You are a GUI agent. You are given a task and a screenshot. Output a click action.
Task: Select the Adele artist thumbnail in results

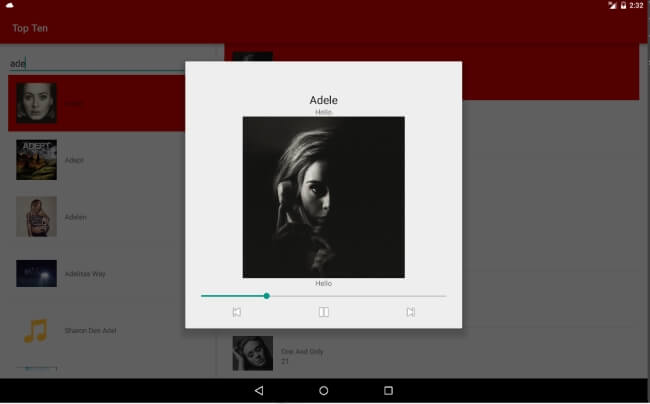(x=36, y=103)
